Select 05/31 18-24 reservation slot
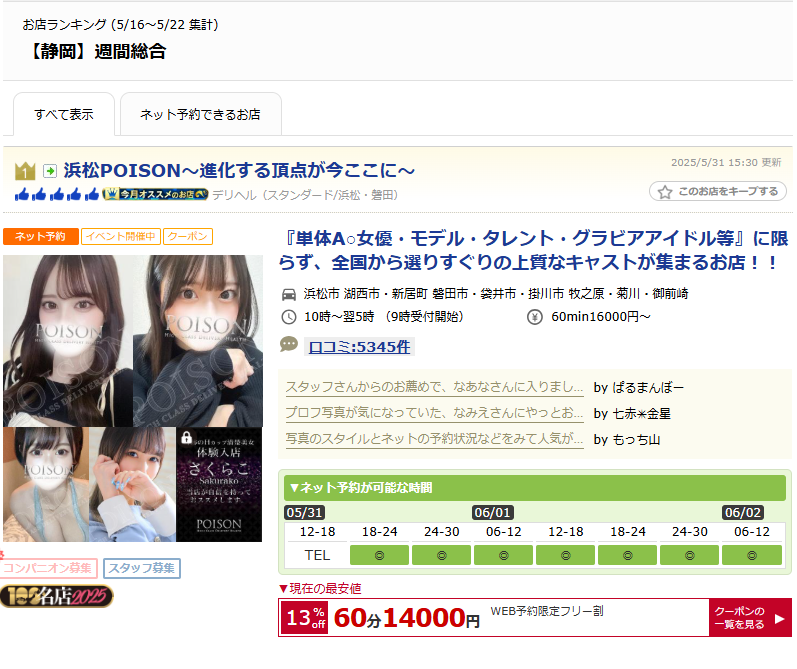 click(379, 555)
